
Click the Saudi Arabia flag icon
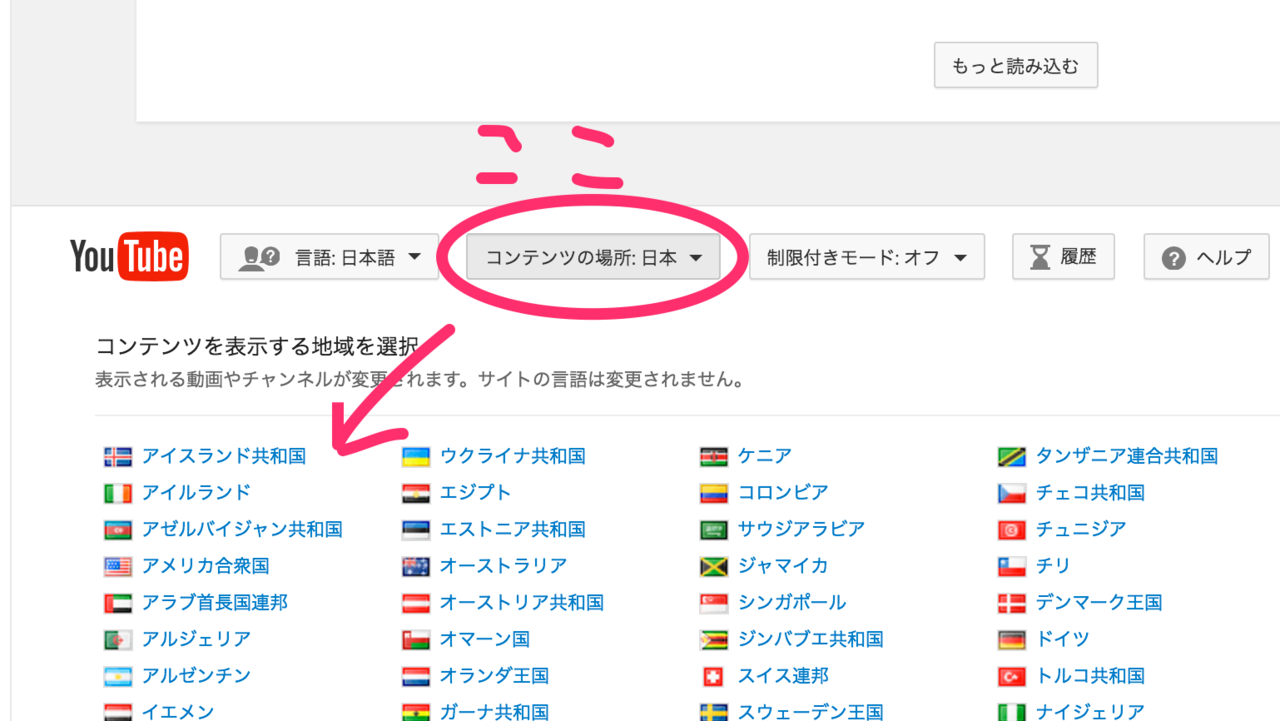click(714, 530)
